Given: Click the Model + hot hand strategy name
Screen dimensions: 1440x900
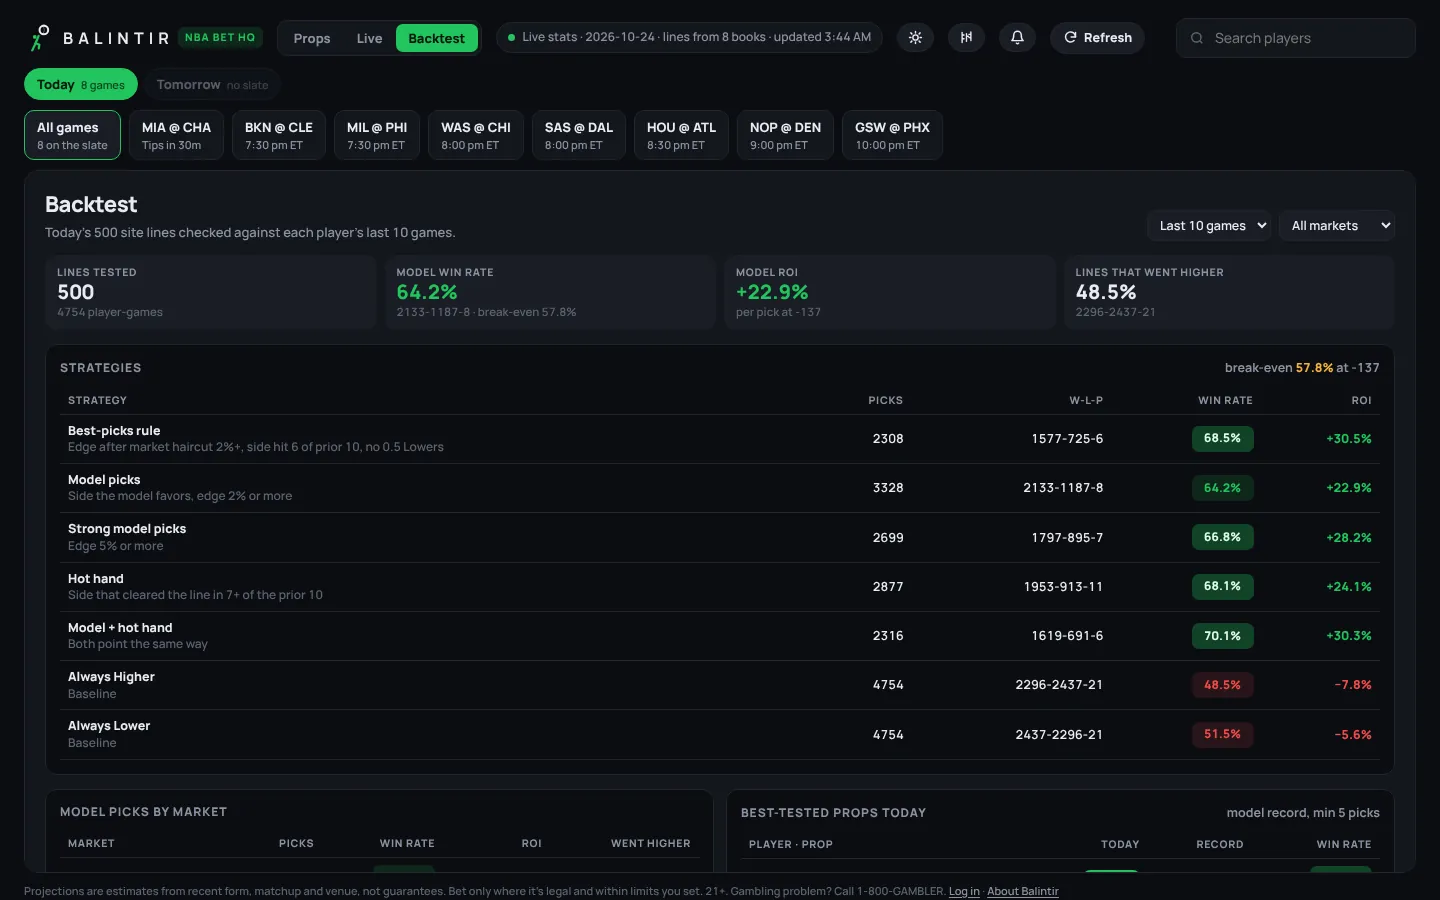Looking at the screenshot, I should pos(120,628).
